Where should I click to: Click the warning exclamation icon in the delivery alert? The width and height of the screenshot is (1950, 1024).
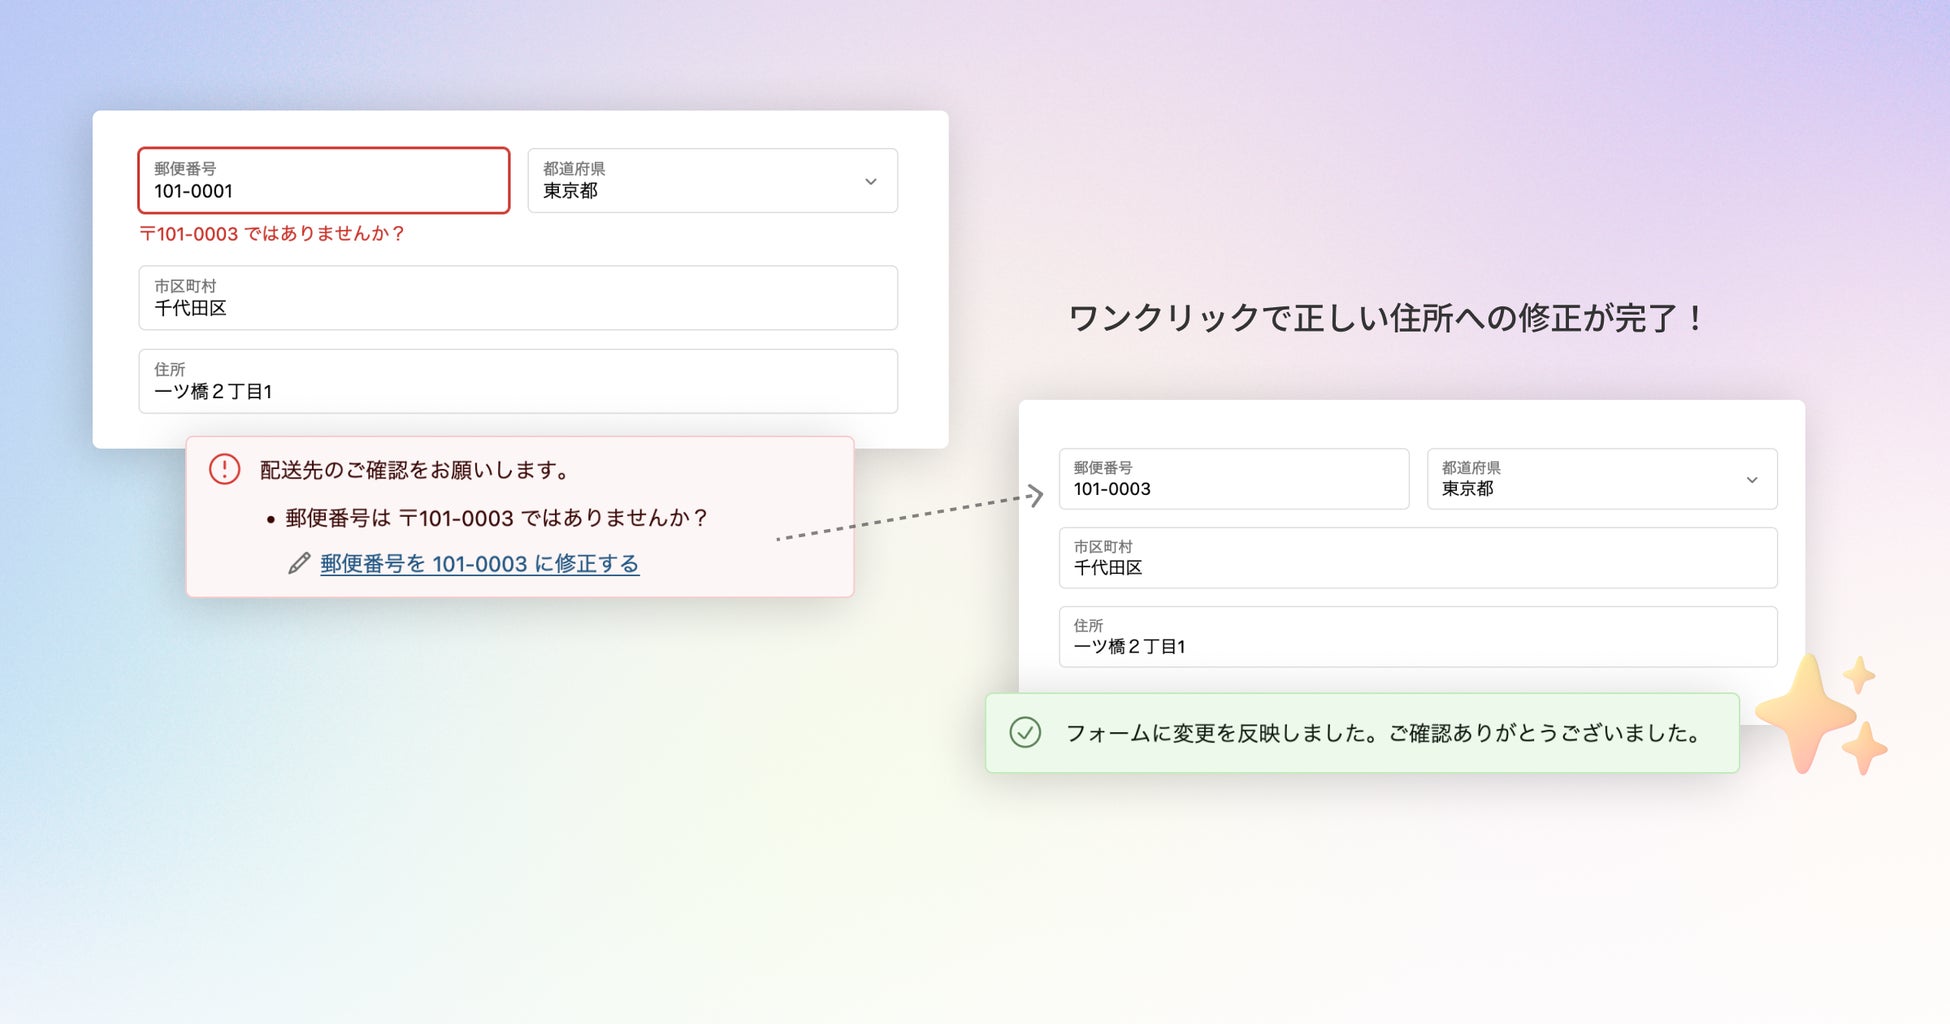[x=224, y=469]
